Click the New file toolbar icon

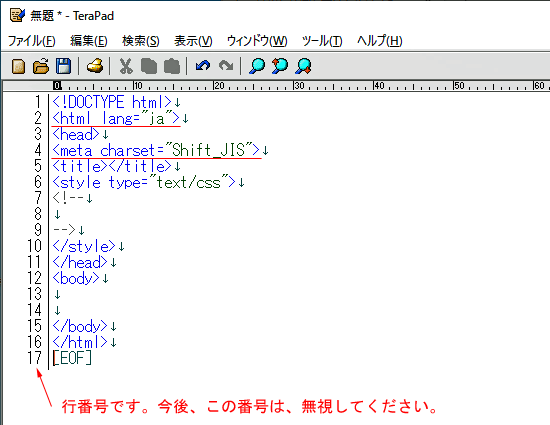tap(19, 66)
